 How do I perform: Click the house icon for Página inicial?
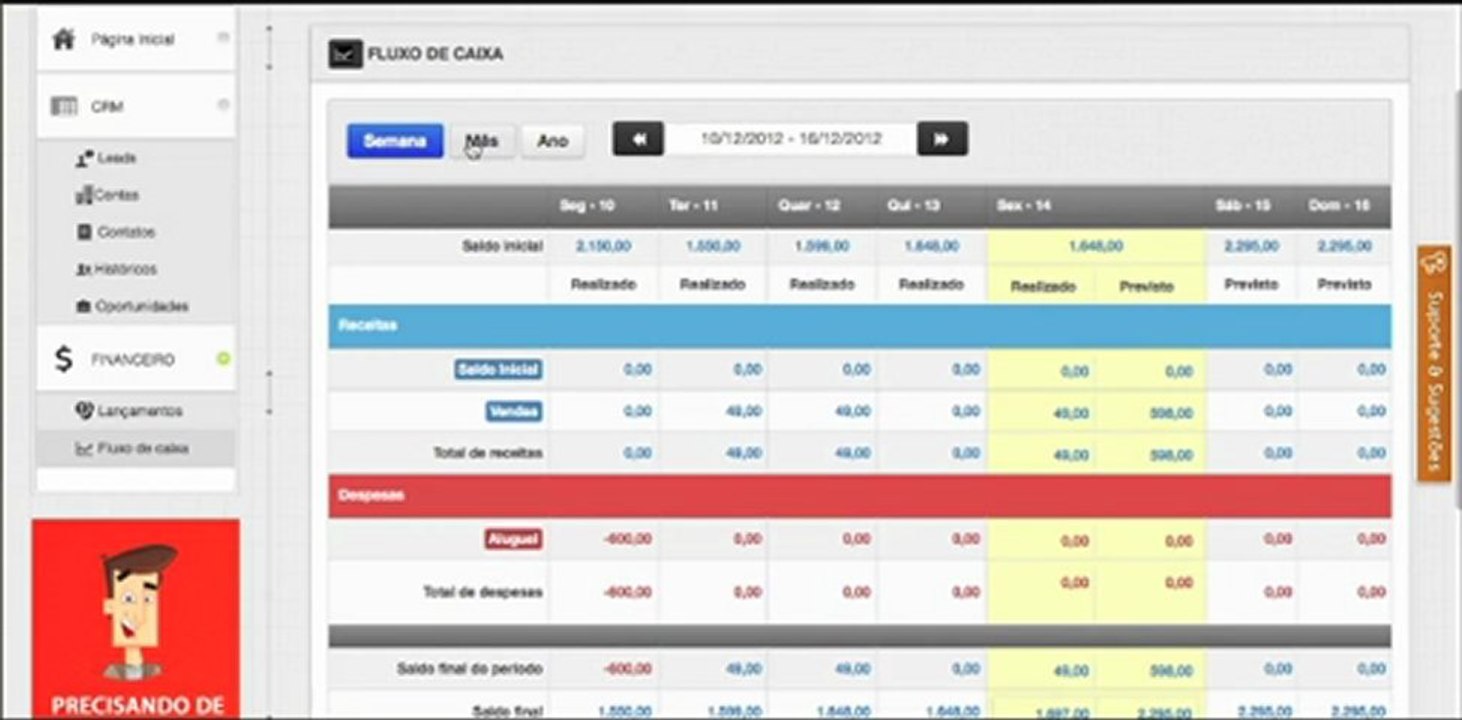(64, 39)
